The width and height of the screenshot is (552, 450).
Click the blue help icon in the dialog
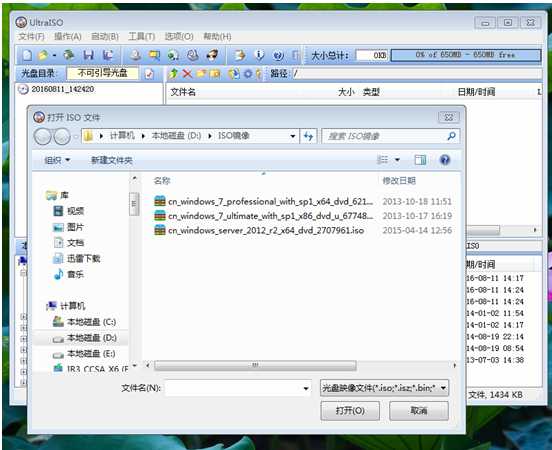[445, 160]
